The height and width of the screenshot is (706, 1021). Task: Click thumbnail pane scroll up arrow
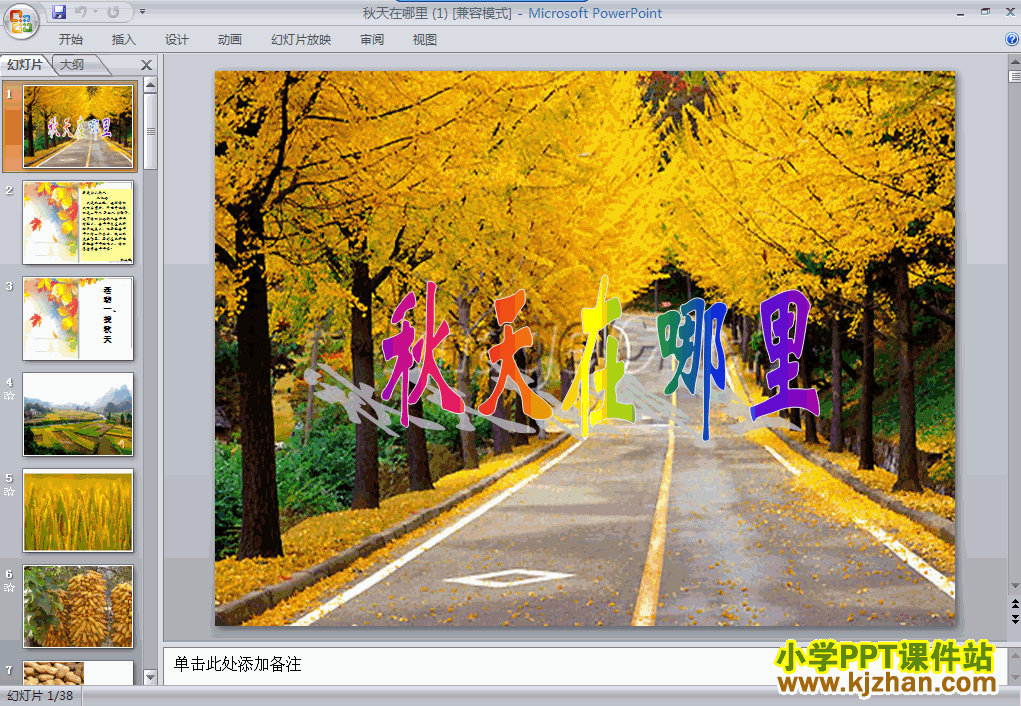point(150,85)
